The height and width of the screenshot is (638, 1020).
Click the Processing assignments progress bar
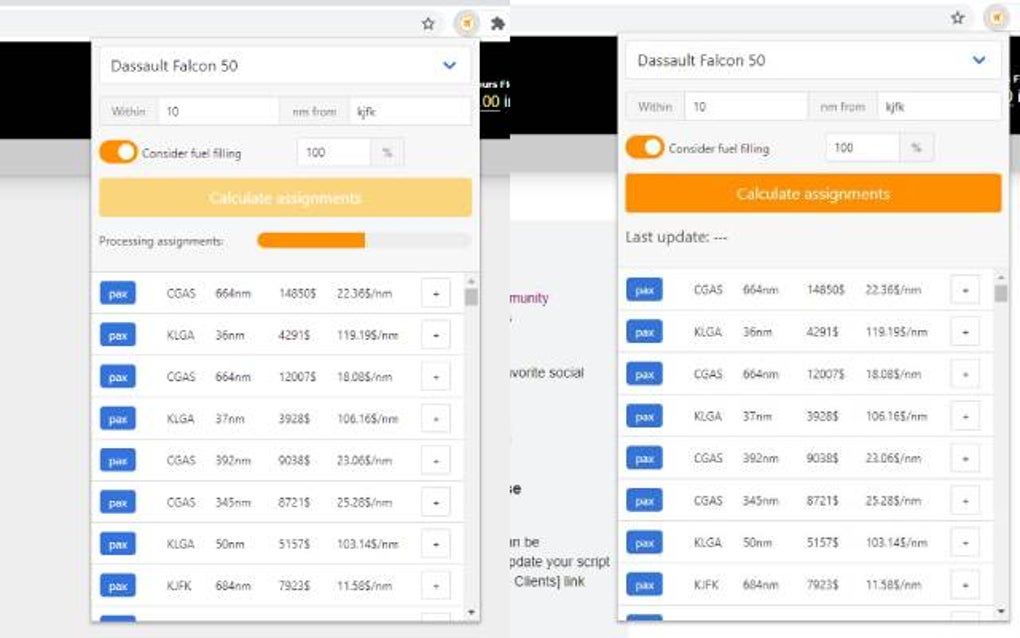[363, 240]
